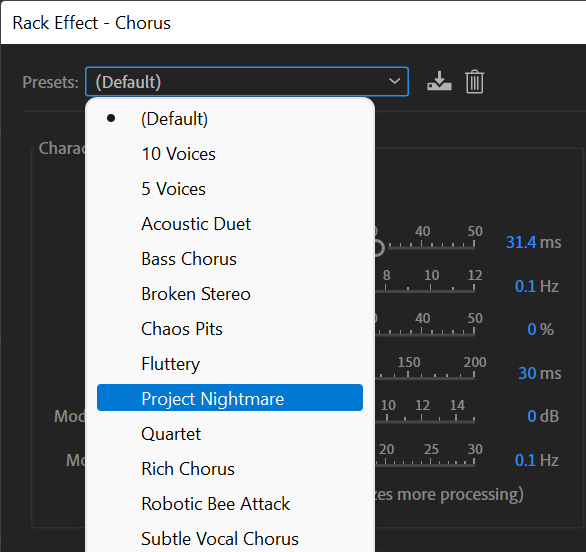The height and width of the screenshot is (552, 586).
Task: Pick the Robotic Bee Attack preset
Action: tap(230, 504)
